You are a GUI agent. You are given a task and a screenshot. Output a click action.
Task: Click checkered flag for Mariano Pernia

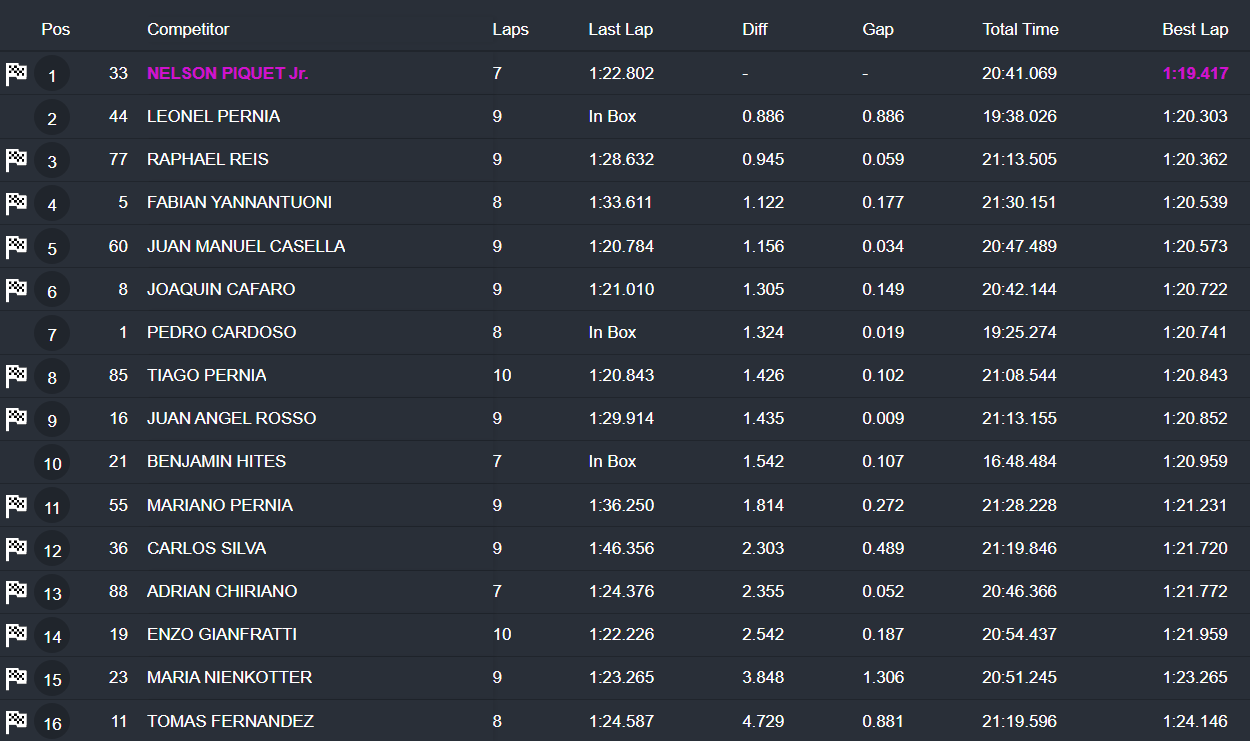[16, 506]
